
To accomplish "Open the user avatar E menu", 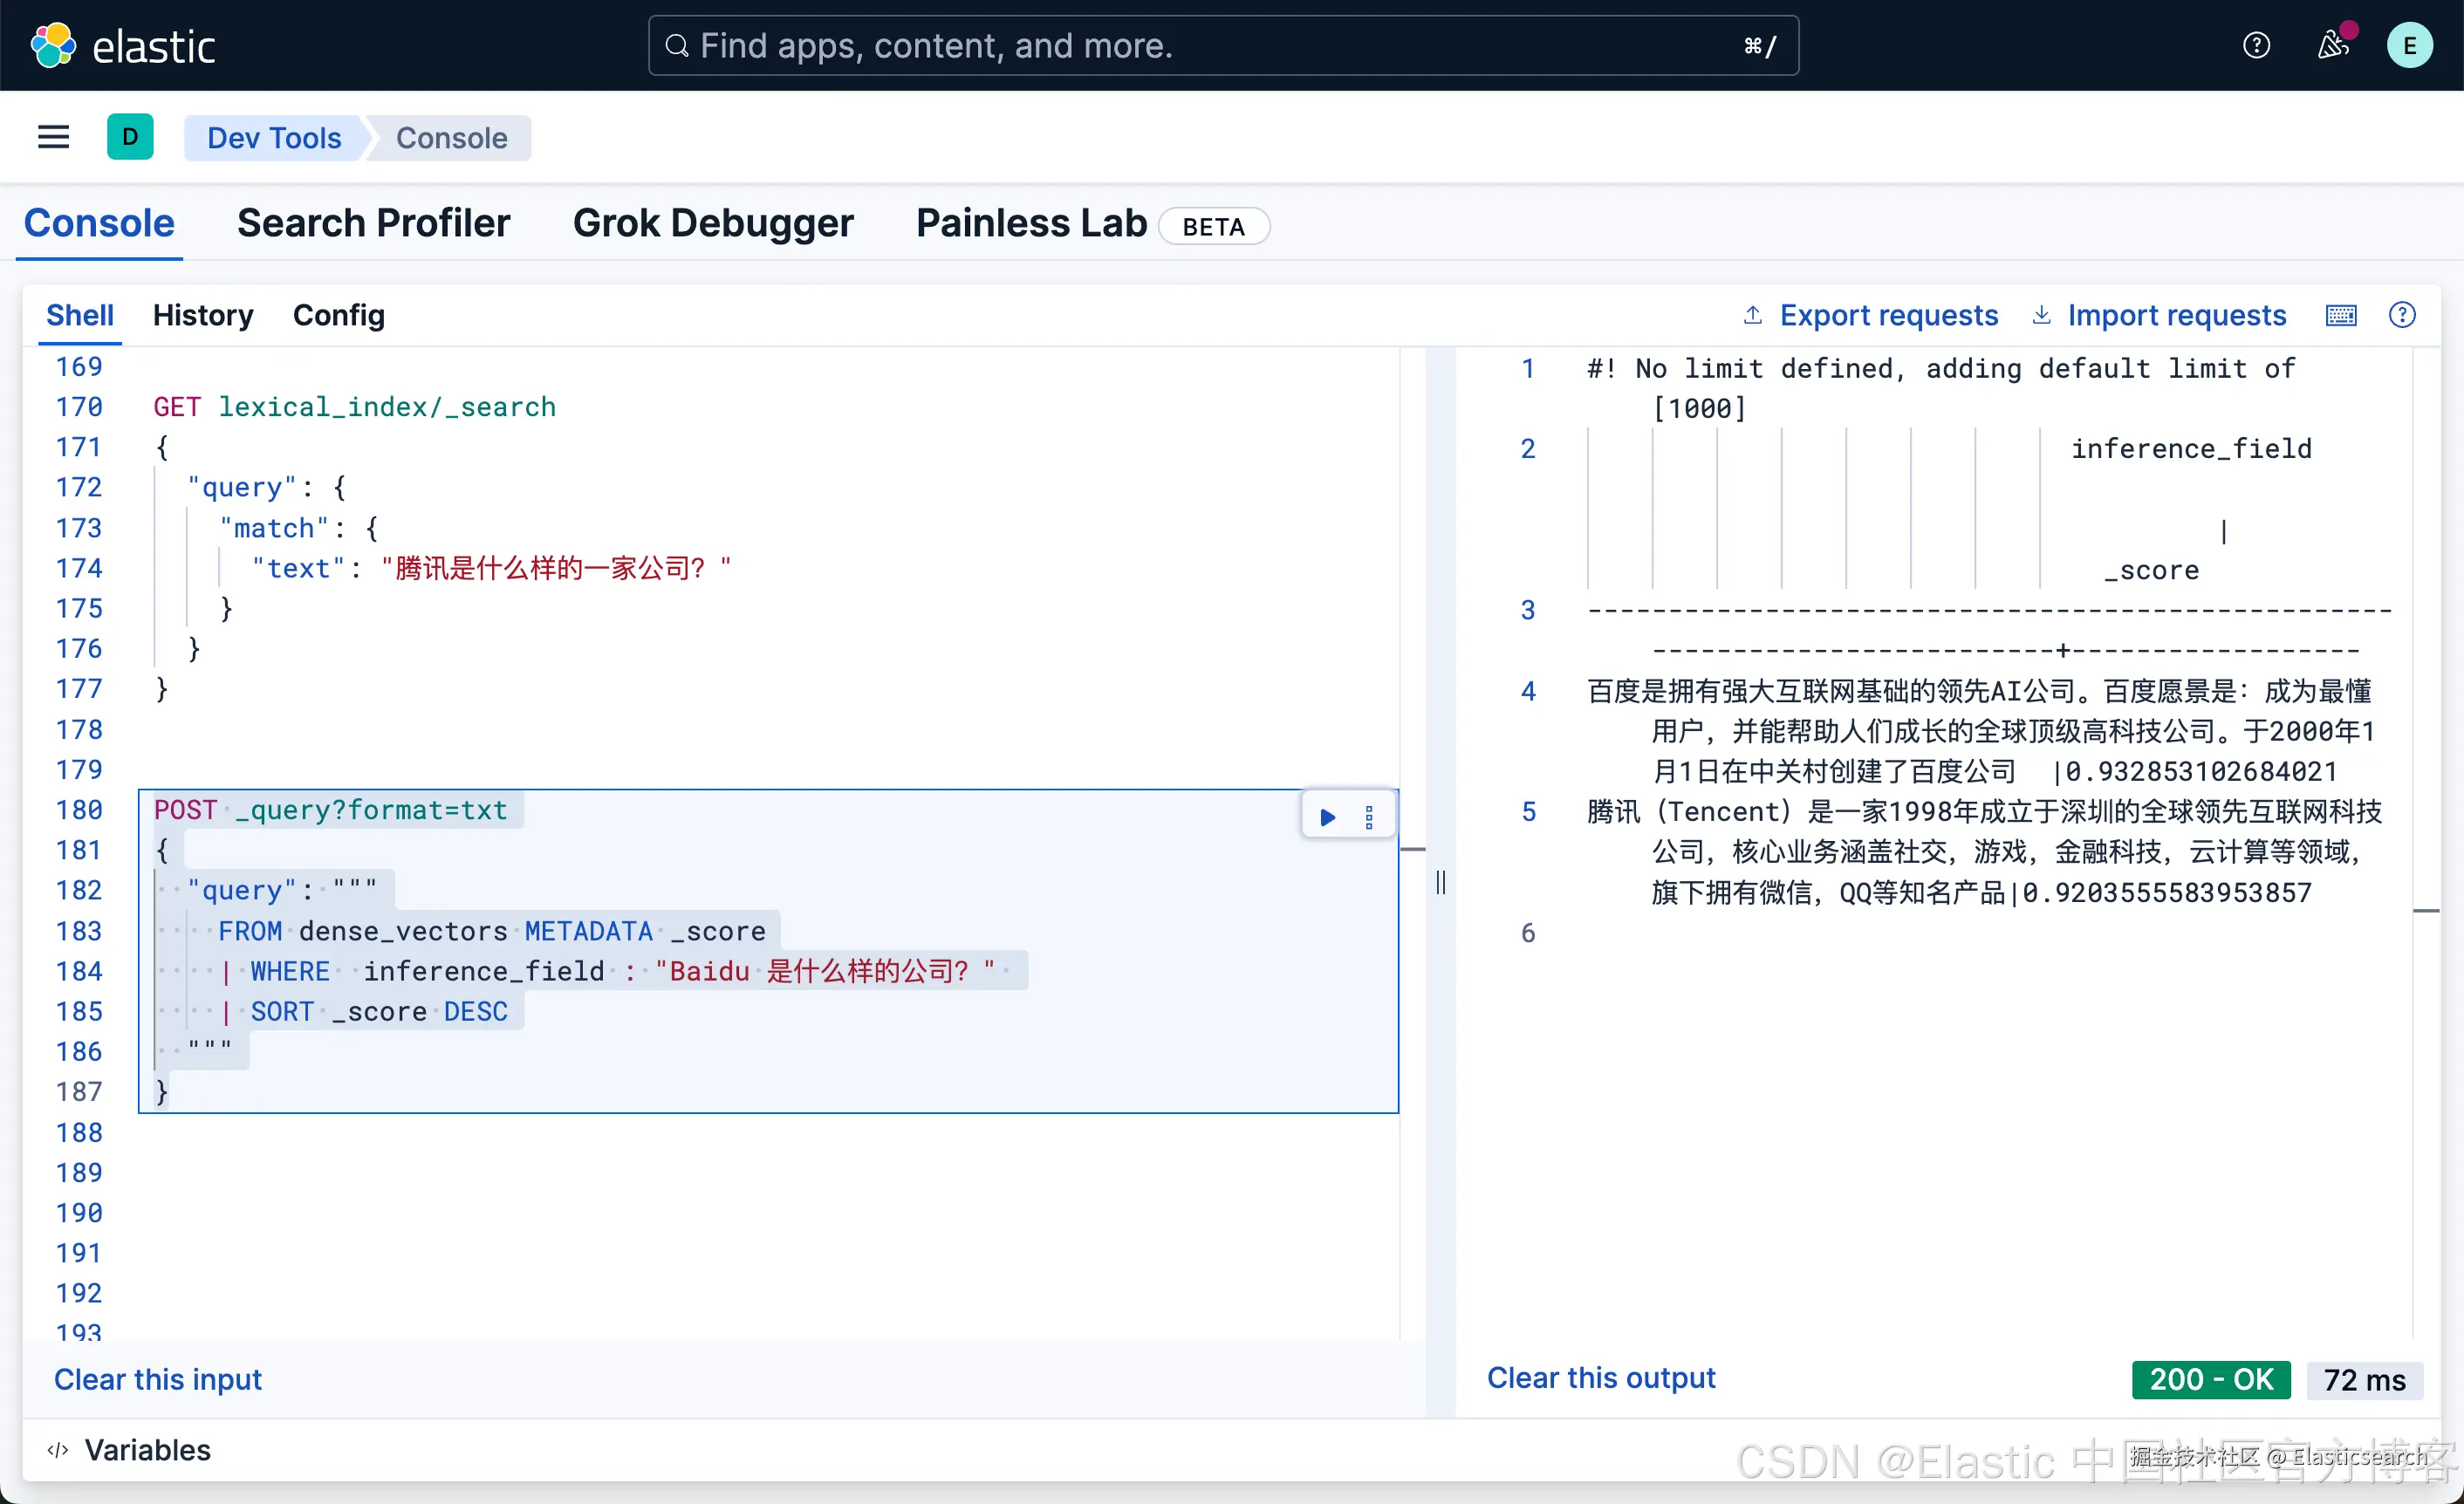I will [2409, 46].
